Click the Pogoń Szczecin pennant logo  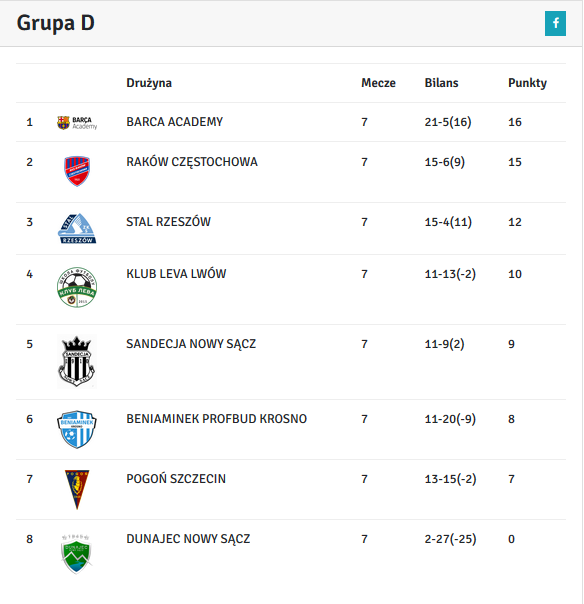coord(77,490)
